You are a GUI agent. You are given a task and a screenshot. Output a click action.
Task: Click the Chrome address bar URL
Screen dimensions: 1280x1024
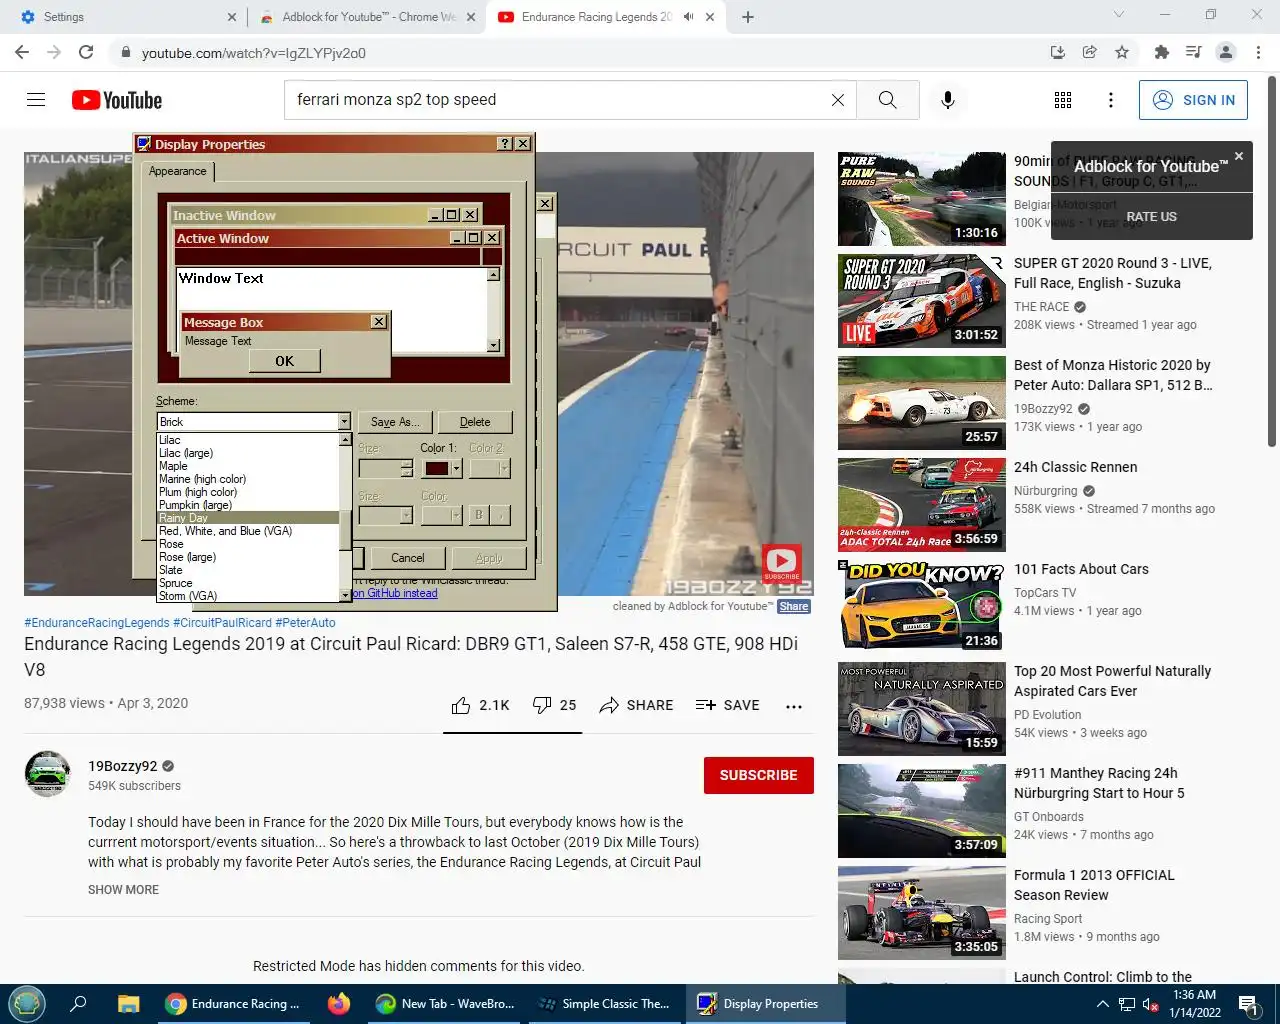(x=254, y=53)
